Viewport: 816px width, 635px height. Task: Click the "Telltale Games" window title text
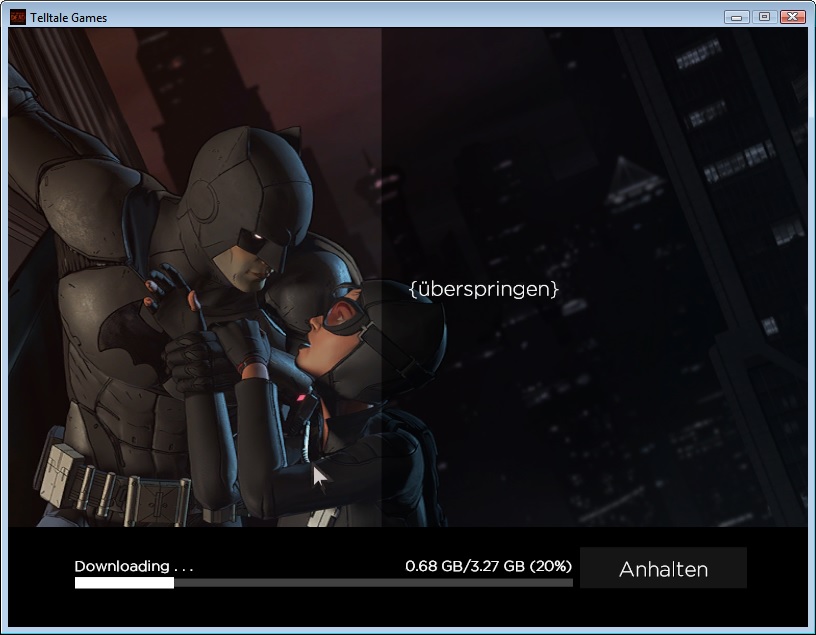tap(69, 18)
